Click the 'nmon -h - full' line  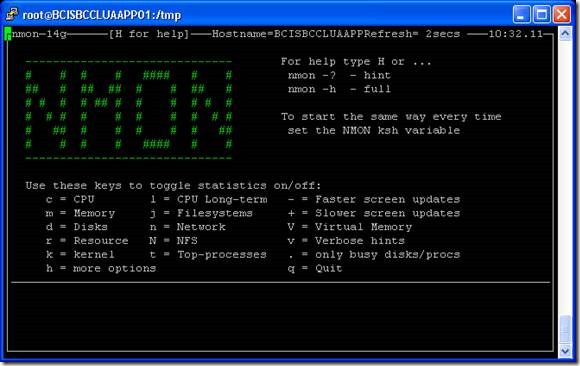point(339,89)
